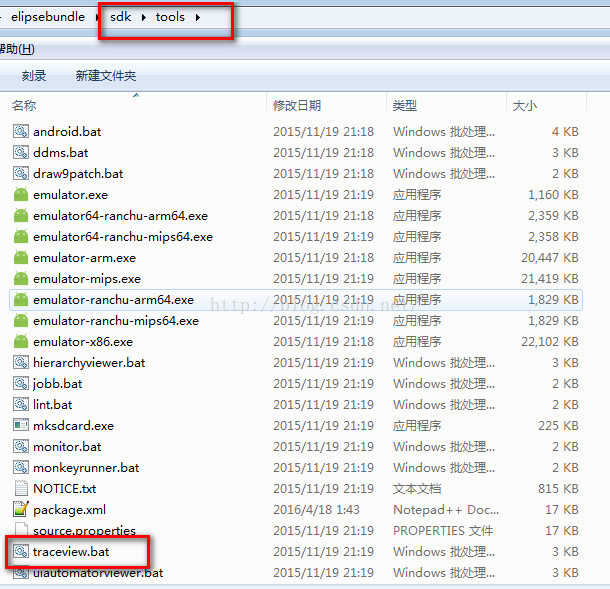The image size is (610, 589).
Task: Select the file name uiautomatorviewer.bat
Action: point(98,573)
